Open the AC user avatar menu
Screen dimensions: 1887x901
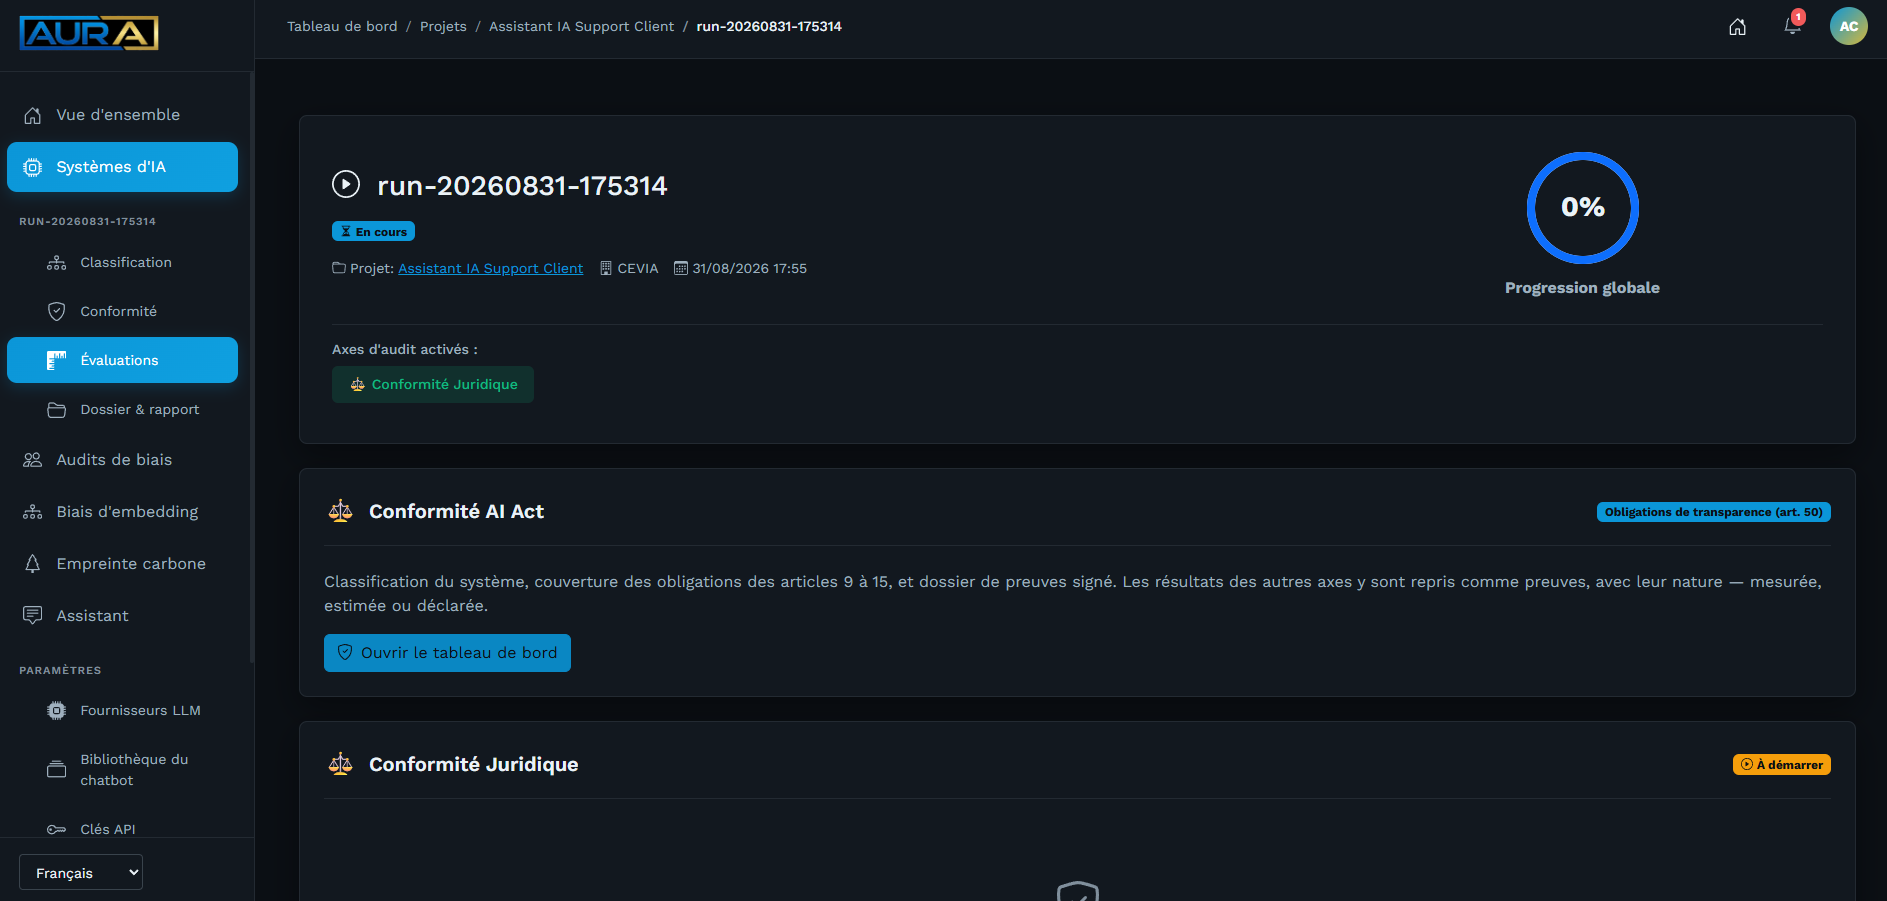point(1849,26)
